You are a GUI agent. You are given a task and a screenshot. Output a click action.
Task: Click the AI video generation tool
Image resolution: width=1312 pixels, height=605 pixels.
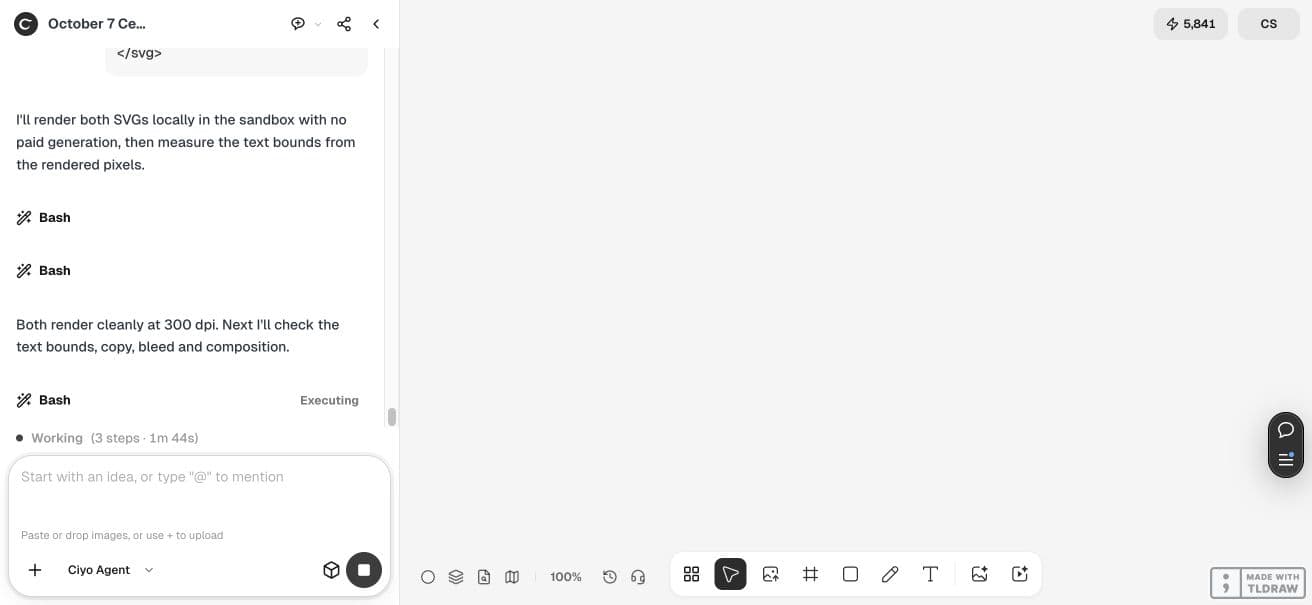1020,574
